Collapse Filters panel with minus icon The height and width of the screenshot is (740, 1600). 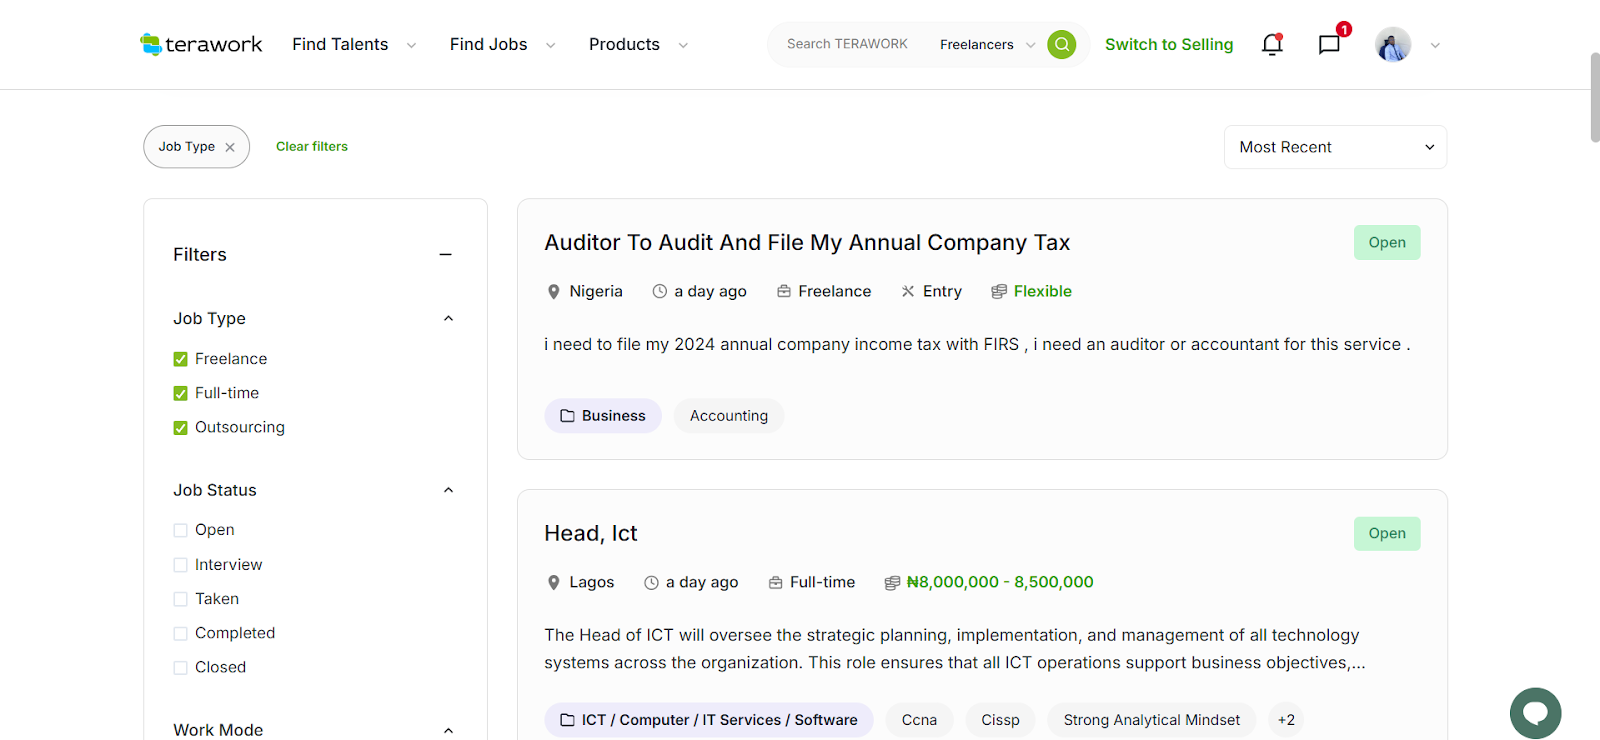tap(445, 255)
